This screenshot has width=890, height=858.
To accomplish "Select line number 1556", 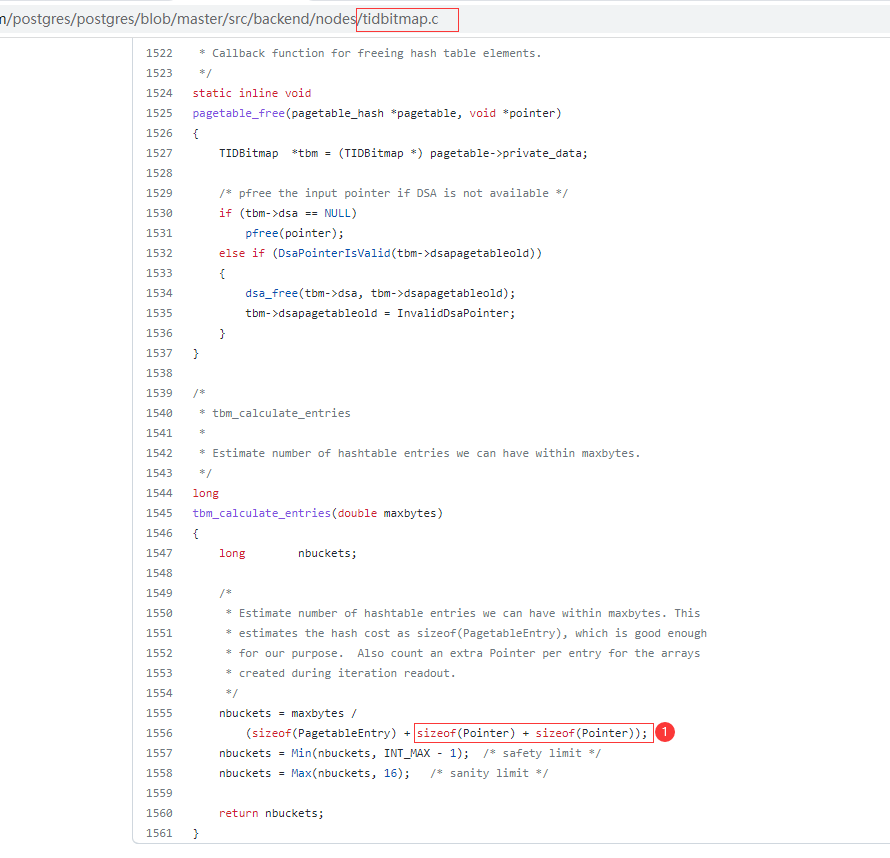I will click(159, 733).
